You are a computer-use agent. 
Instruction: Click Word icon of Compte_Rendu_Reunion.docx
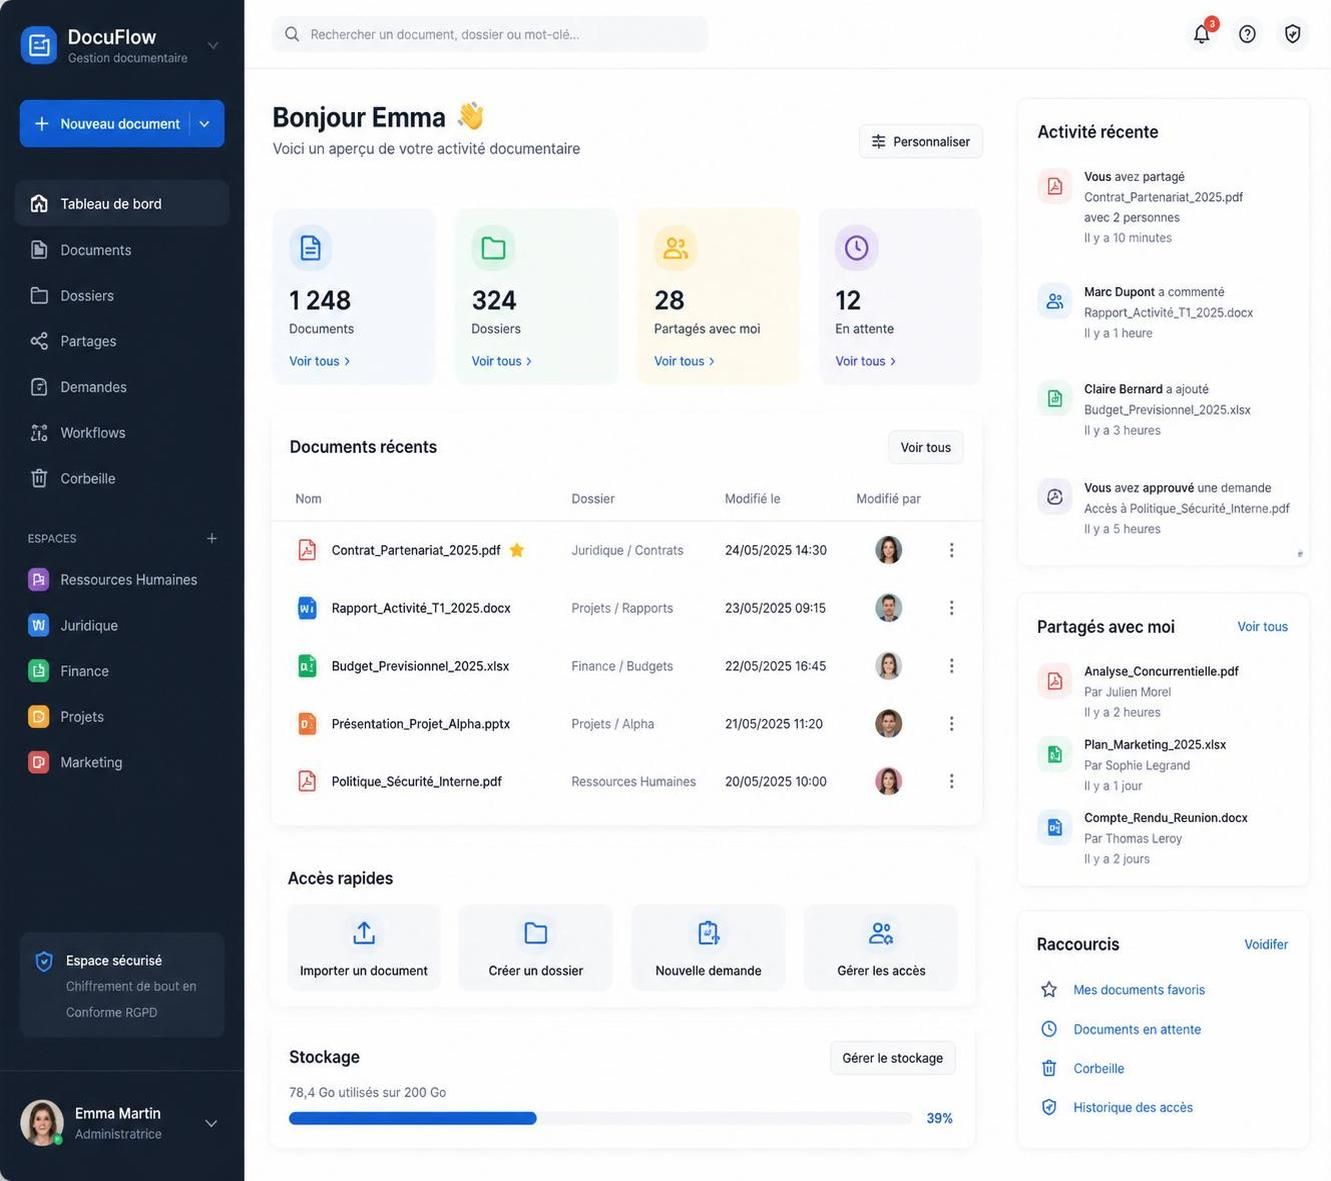[1054, 827]
